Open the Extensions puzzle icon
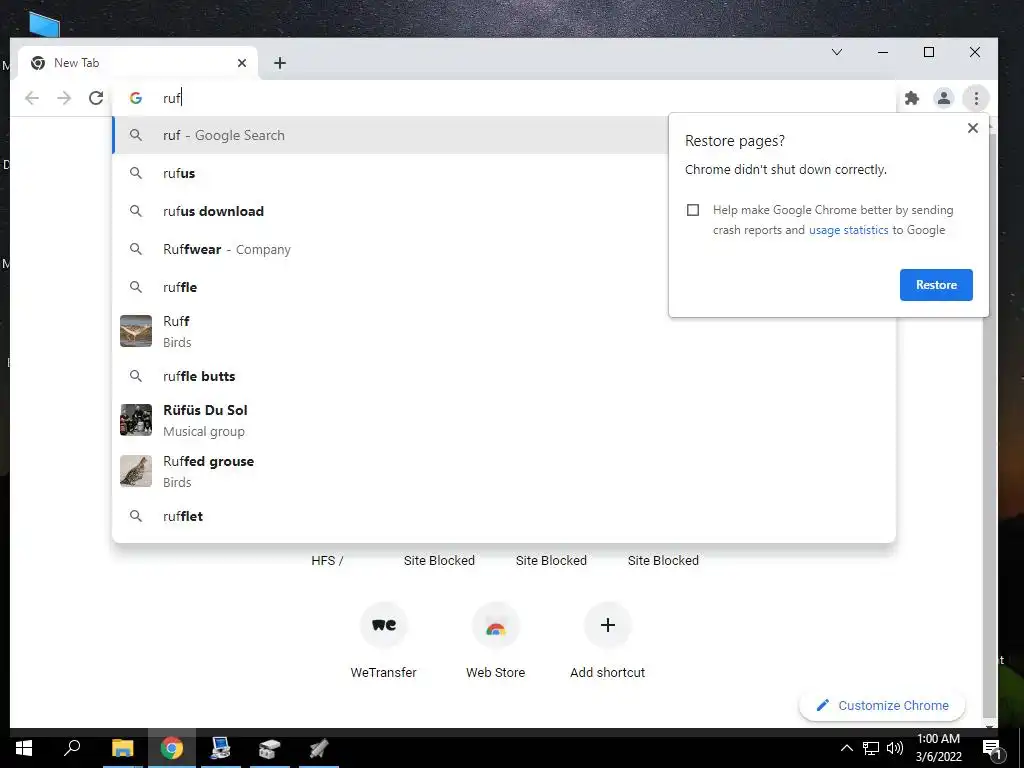This screenshot has height=768, width=1024. pyautogui.click(x=912, y=98)
